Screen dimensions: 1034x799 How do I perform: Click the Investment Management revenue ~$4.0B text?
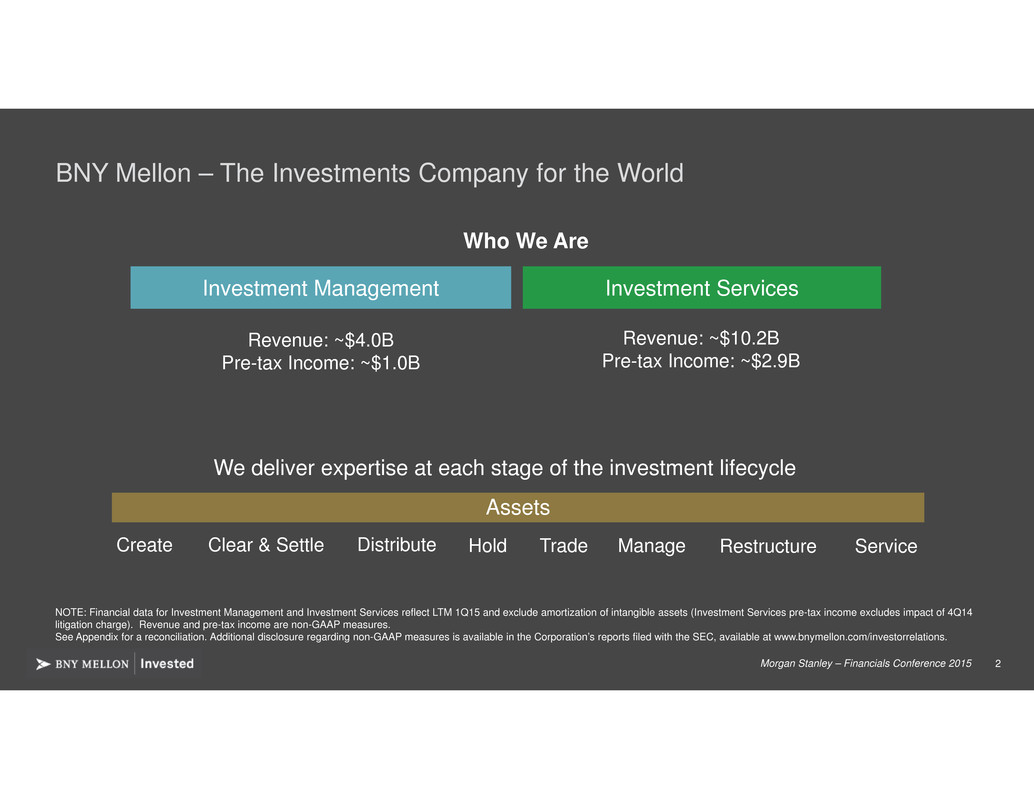click(x=321, y=339)
